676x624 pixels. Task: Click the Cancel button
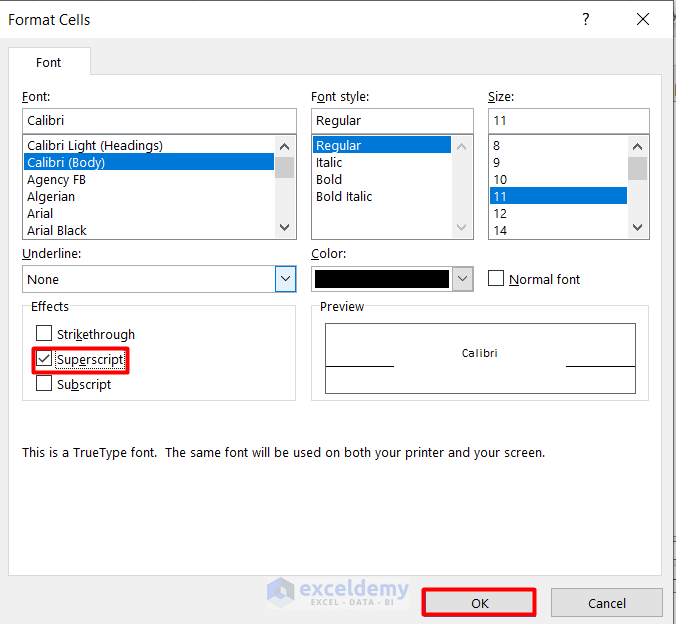[606, 603]
